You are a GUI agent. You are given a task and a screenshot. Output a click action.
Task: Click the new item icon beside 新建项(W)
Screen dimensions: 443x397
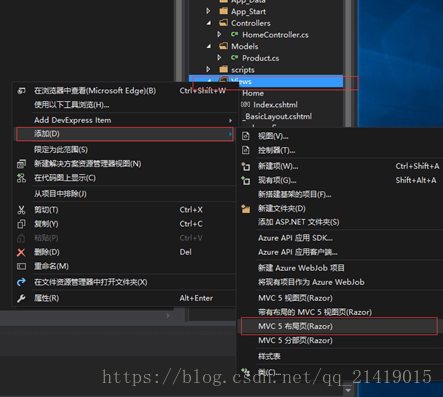246,166
